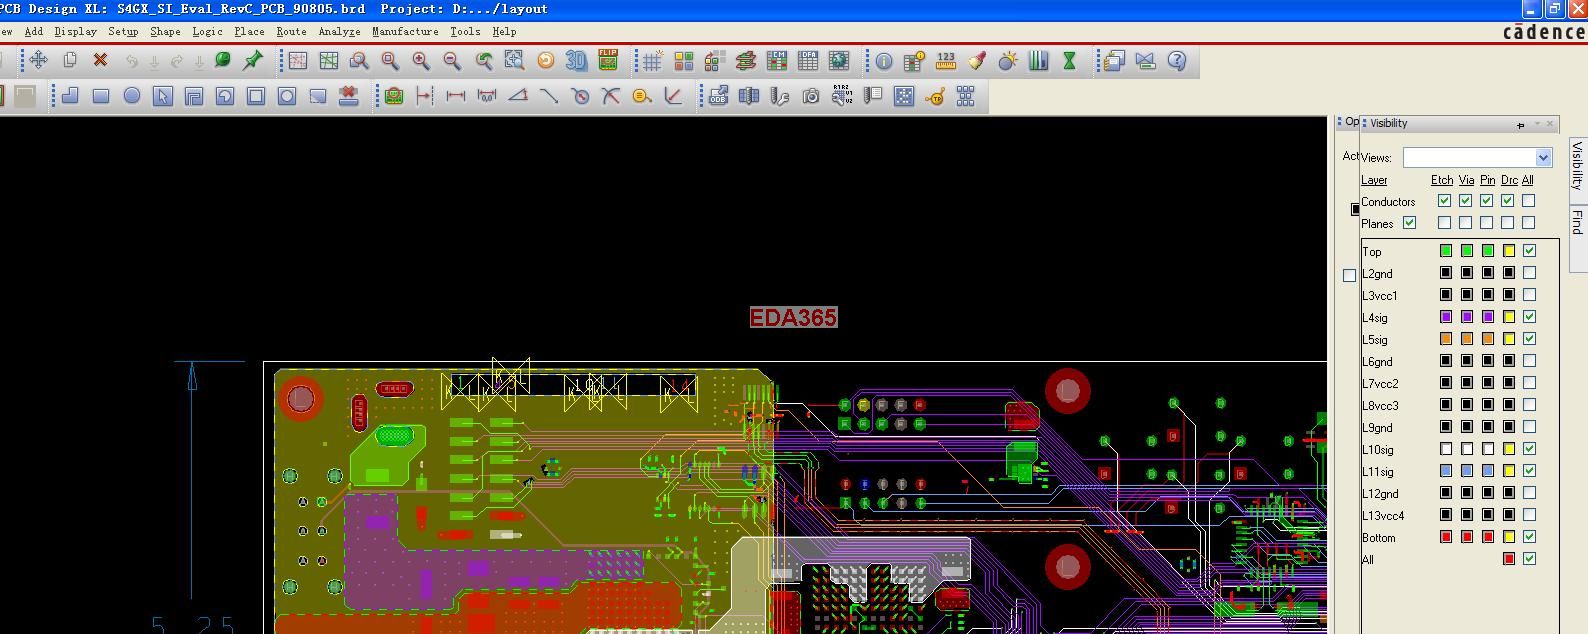The height and width of the screenshot is (634, 1588).
Task: Open the Manufacture menu
Action: (x=405, y=31)
